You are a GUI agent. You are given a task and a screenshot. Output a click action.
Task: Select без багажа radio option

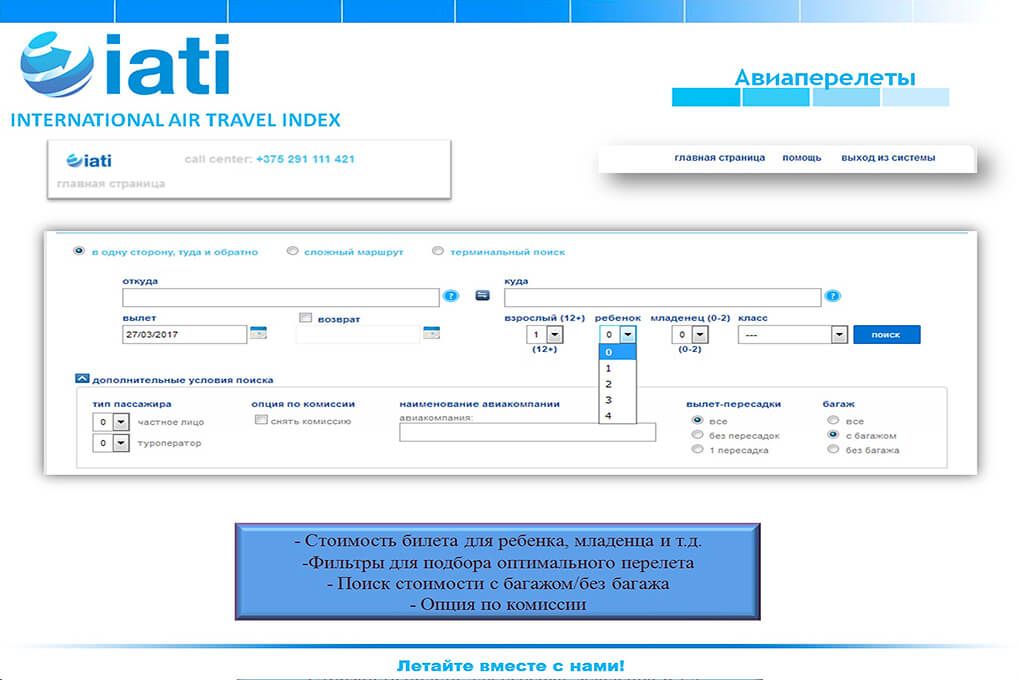coord(833,449)
